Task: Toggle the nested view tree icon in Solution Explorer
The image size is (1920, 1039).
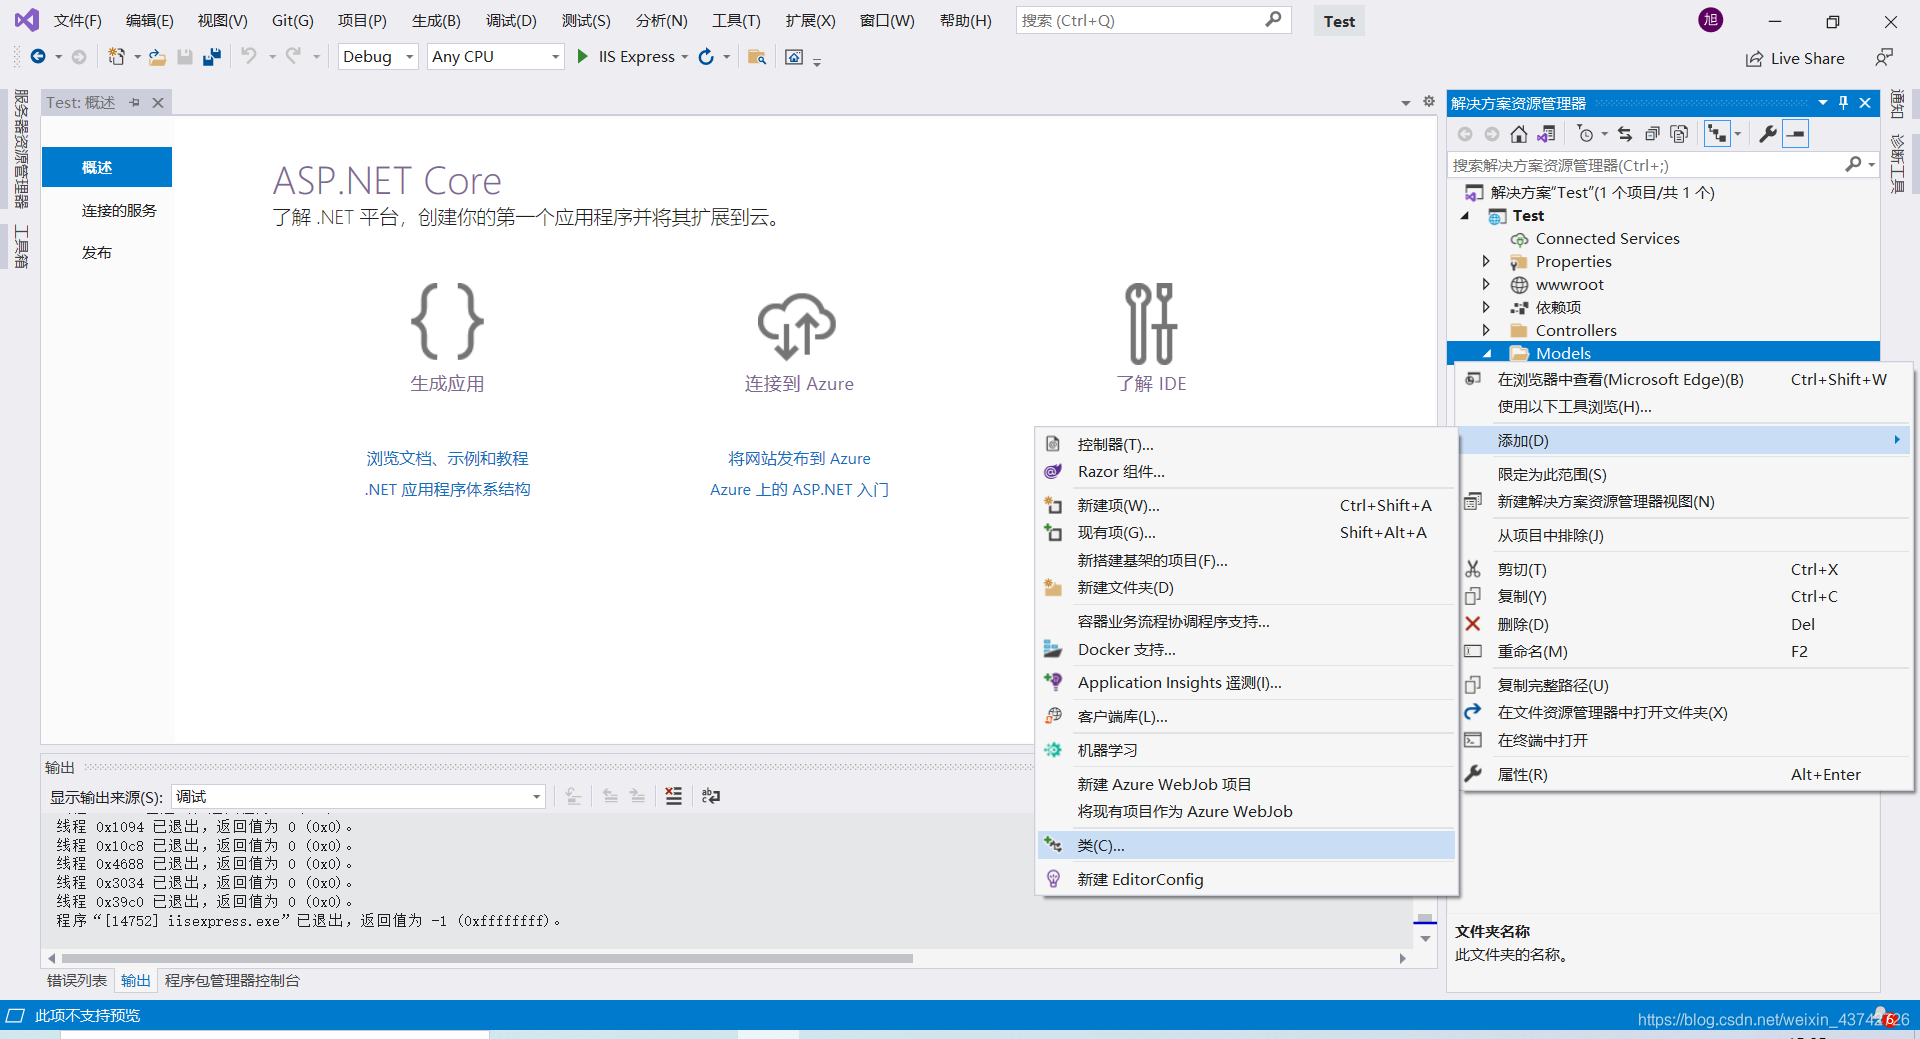Action: pyautogui.click(x=1717, y=134)
